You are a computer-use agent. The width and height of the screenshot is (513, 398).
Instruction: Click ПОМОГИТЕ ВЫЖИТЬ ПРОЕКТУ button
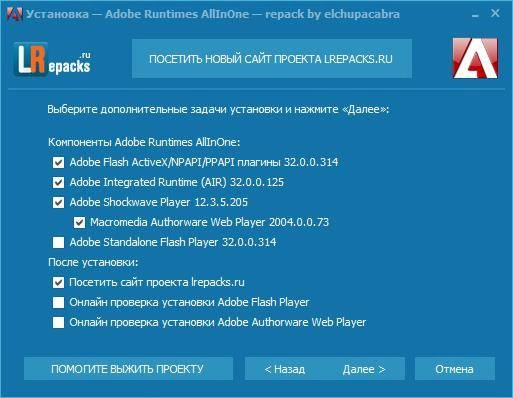point(128,369)
